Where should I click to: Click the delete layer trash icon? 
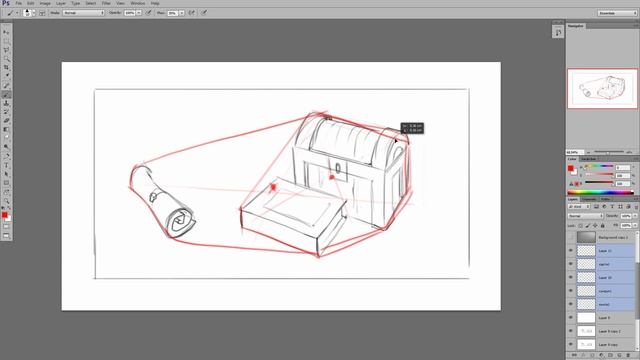tap(628, 356)
